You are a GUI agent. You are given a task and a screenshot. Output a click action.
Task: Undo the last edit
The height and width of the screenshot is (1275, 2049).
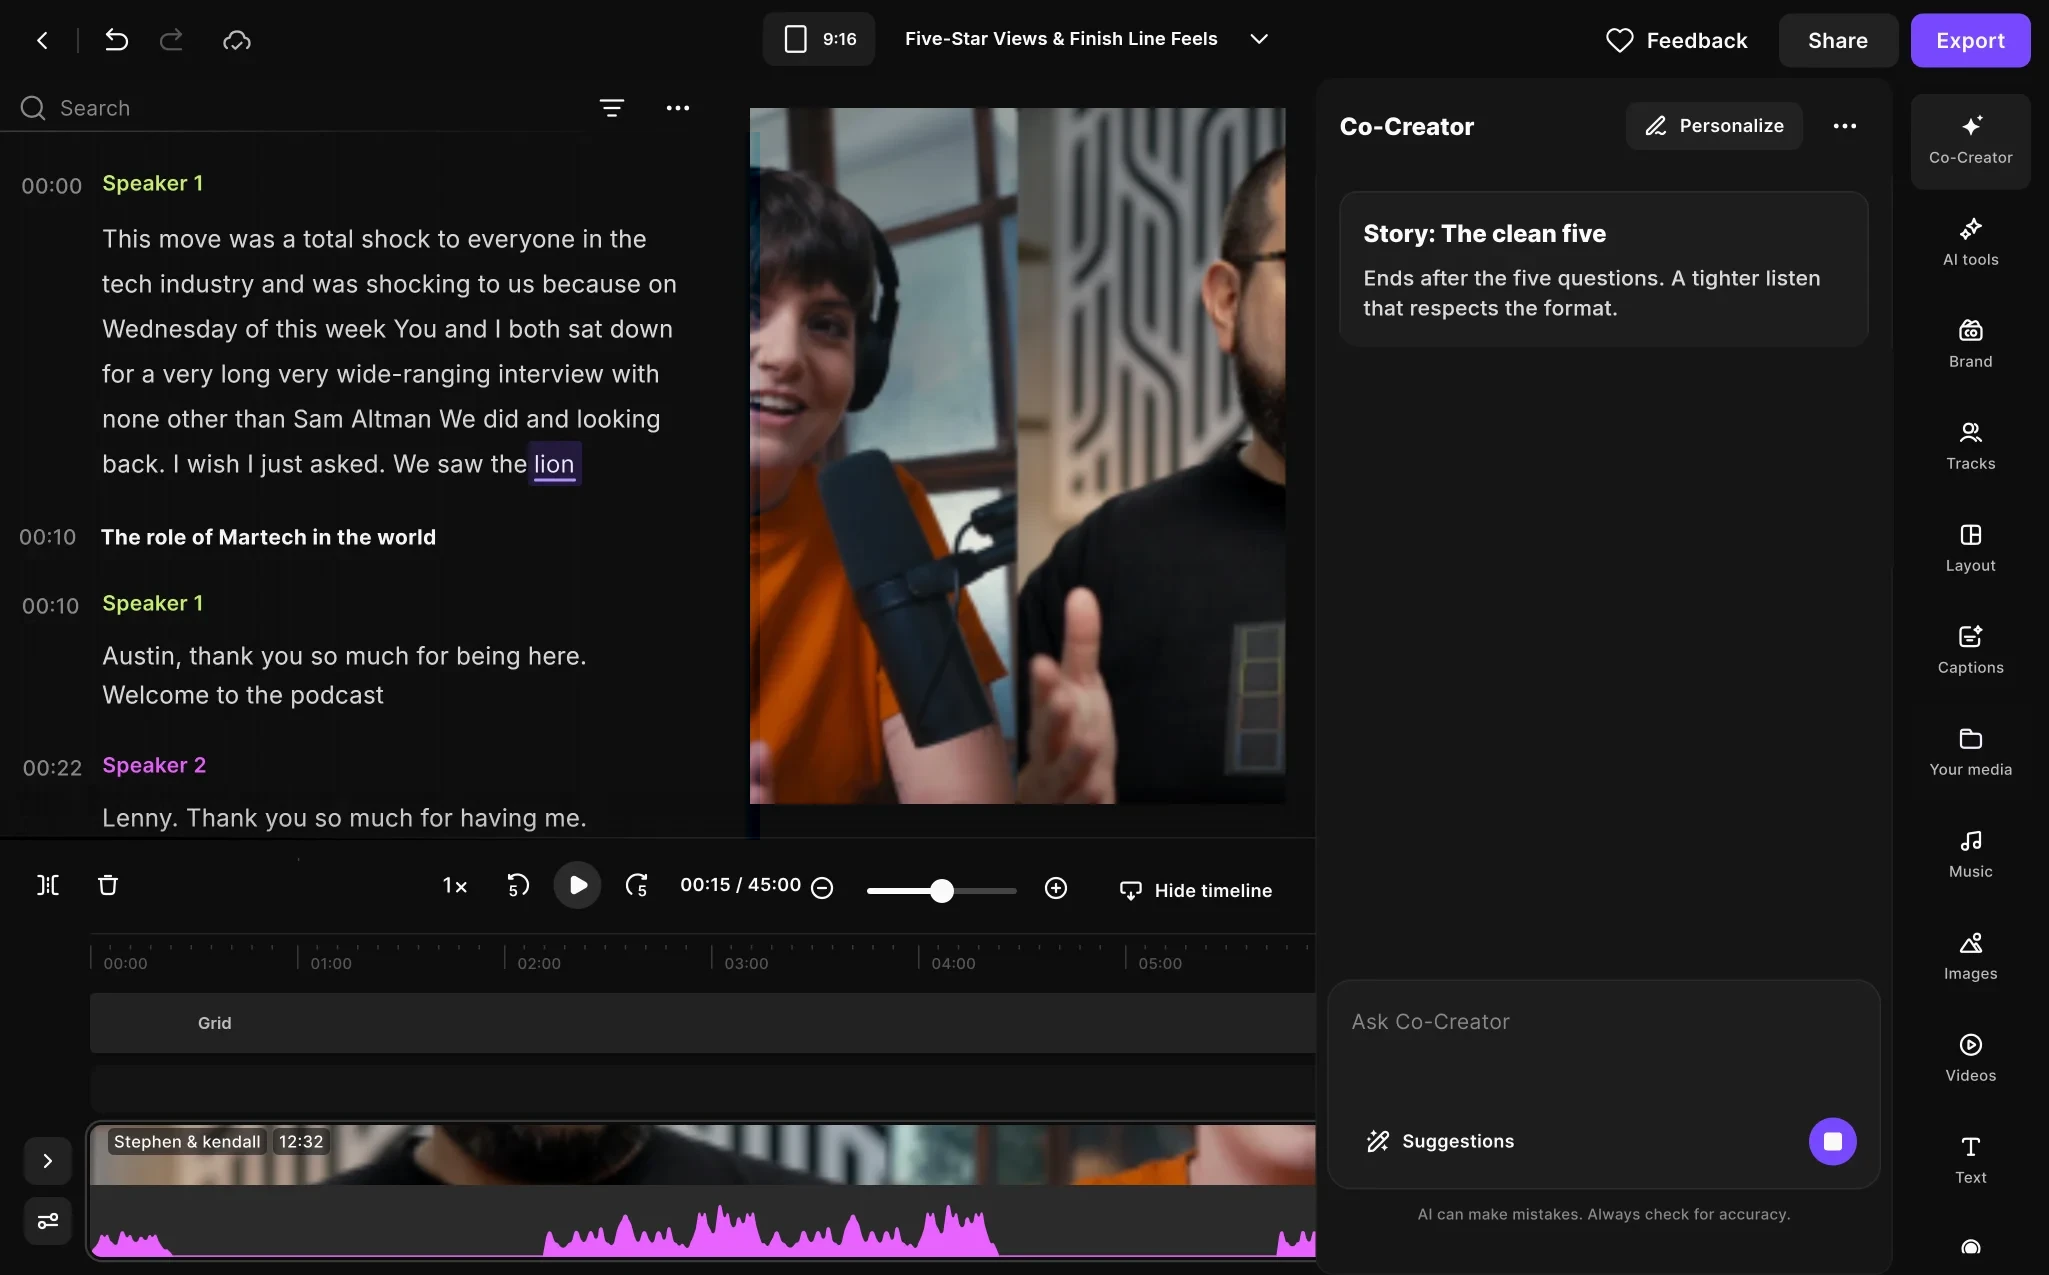point(116,40)
